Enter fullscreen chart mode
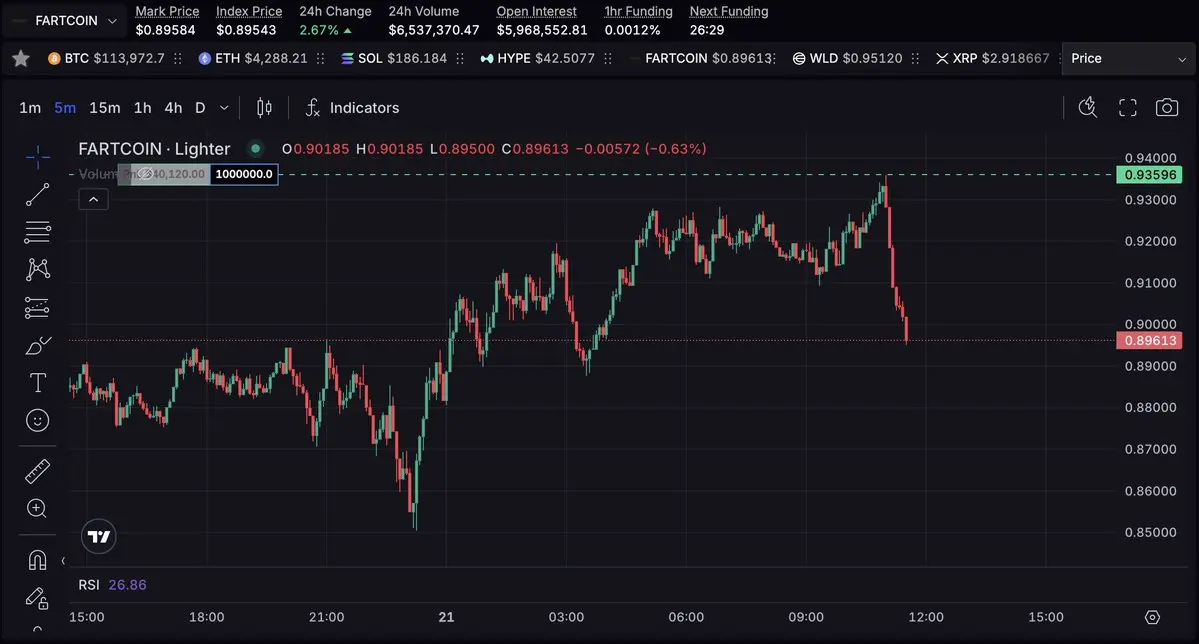Screen dimensions: 1199x644 [1128, 108]
